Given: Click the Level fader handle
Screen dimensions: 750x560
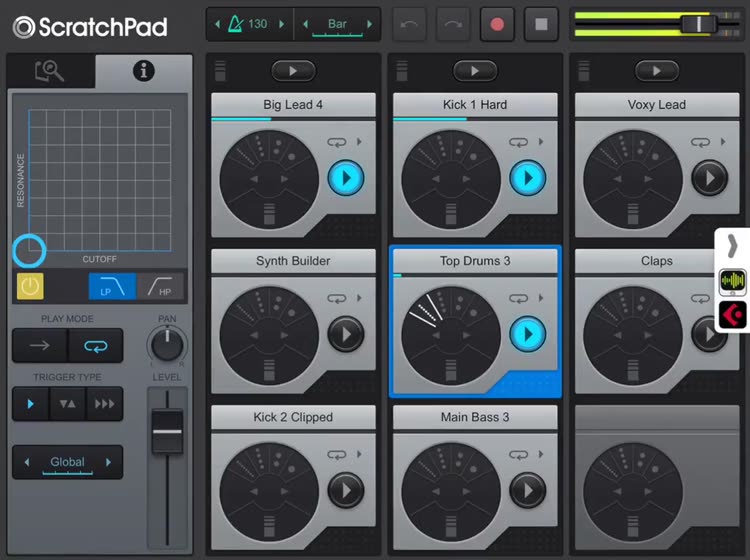Looking at the screenshot, I should point(167,431).
